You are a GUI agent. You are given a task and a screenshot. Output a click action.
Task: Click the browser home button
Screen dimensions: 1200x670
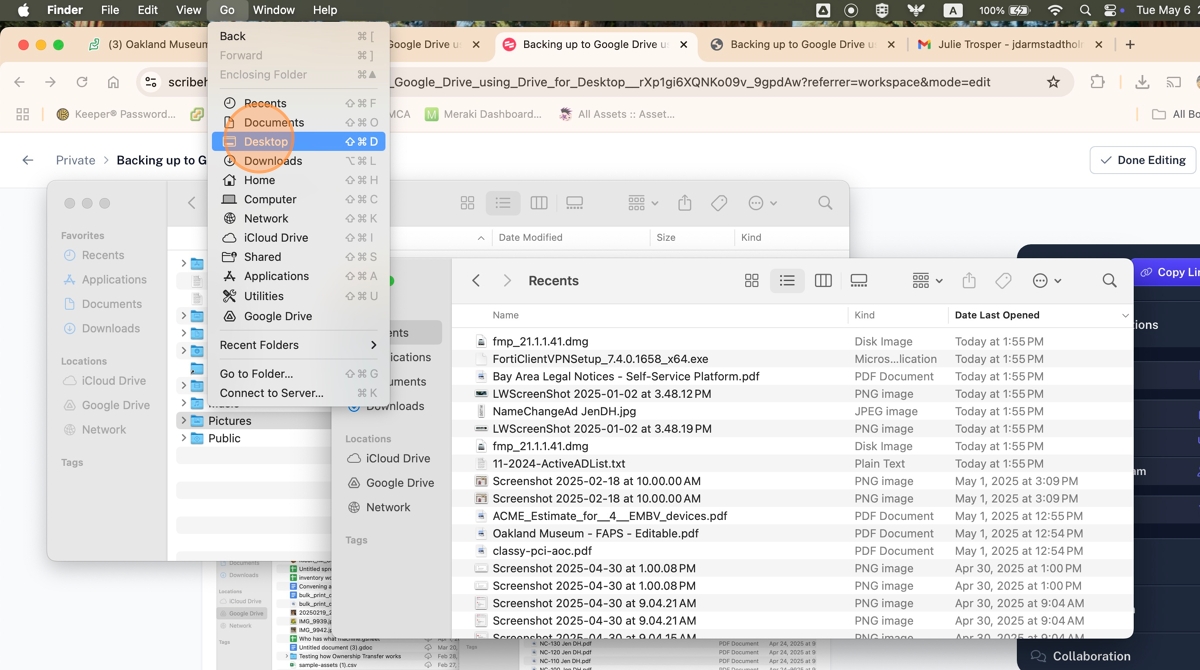click(113, 82)
